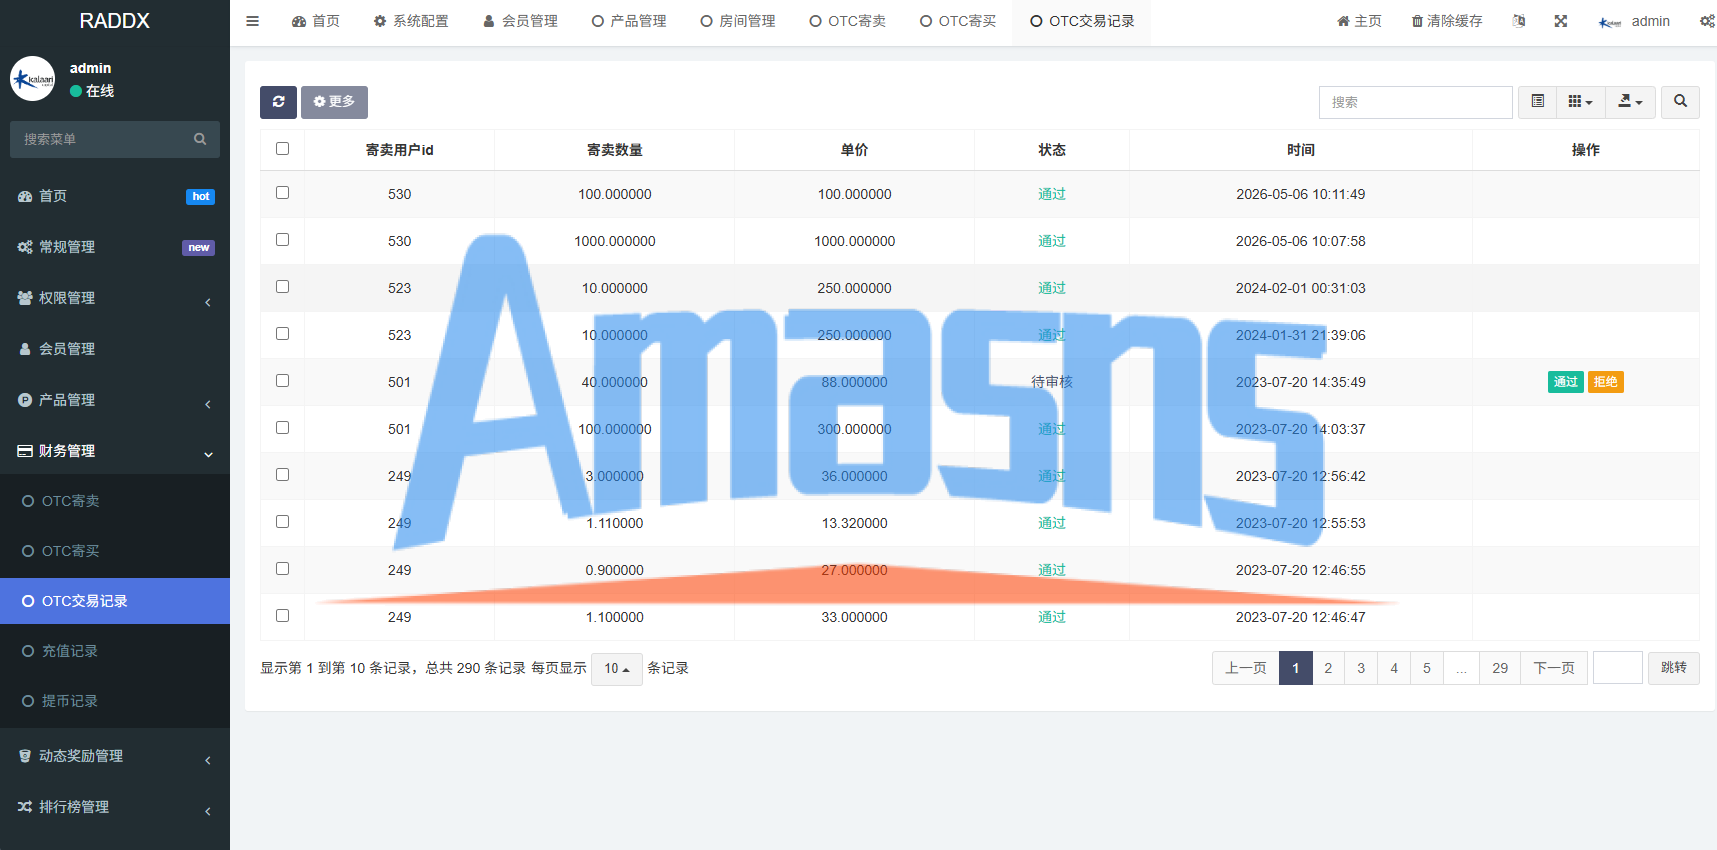1717x850 pixels.
Task: Click the 寄卖用户id column header
Action: pos(399,150)
